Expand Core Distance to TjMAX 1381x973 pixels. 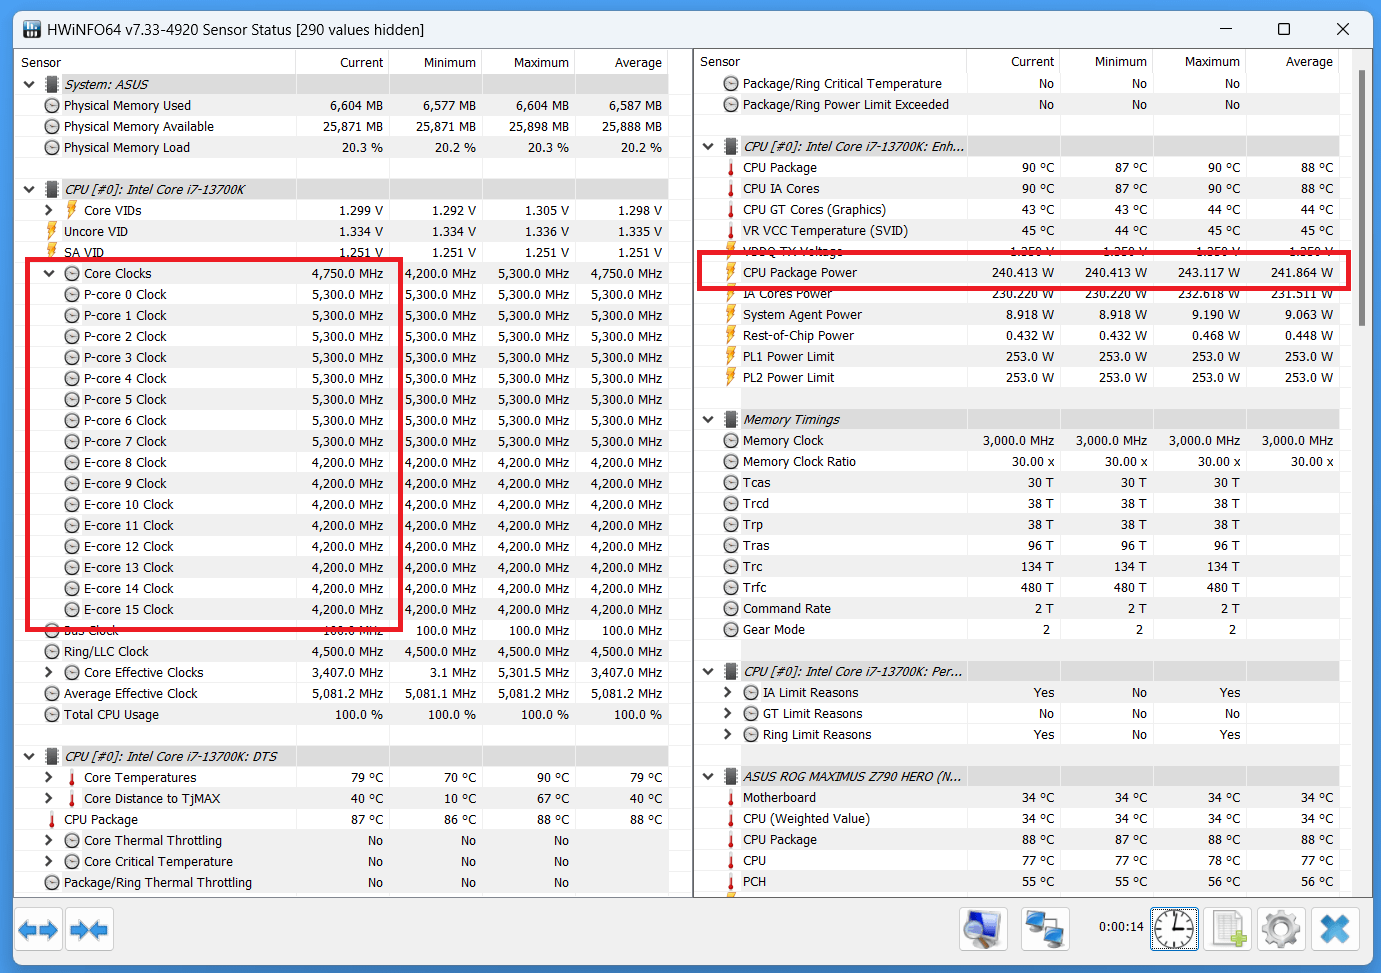[x=49, y=798]
